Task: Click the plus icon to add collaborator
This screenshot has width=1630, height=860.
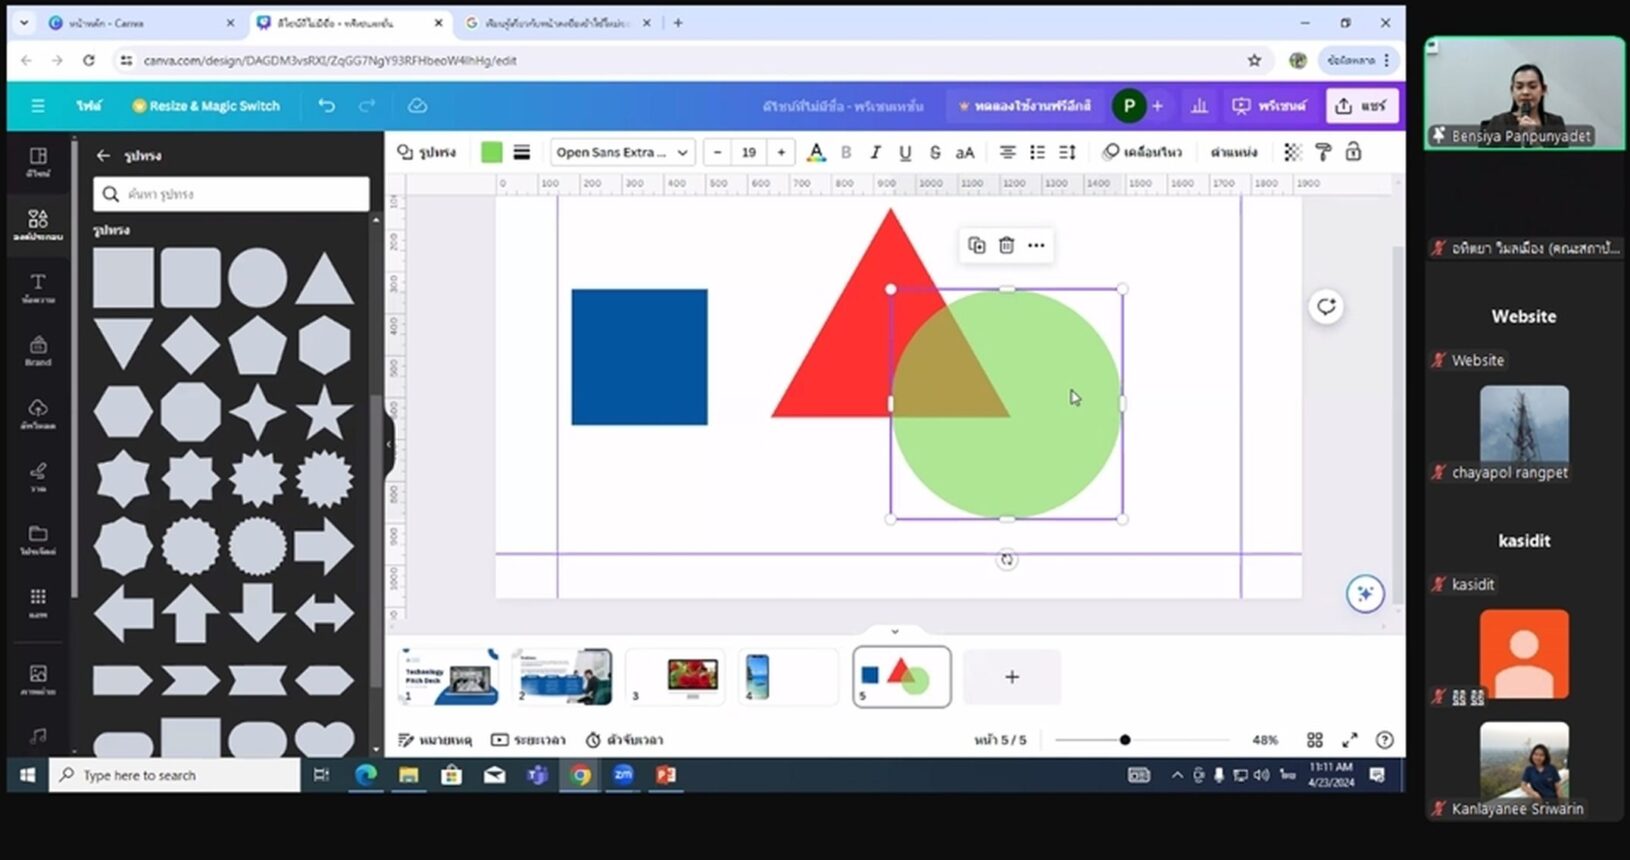Action: (1157, 106)
